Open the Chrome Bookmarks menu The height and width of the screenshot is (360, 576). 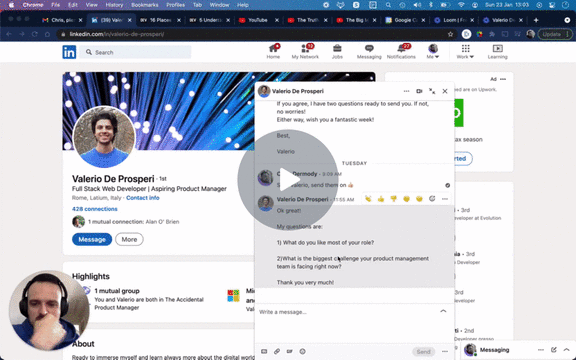point(145,5)
